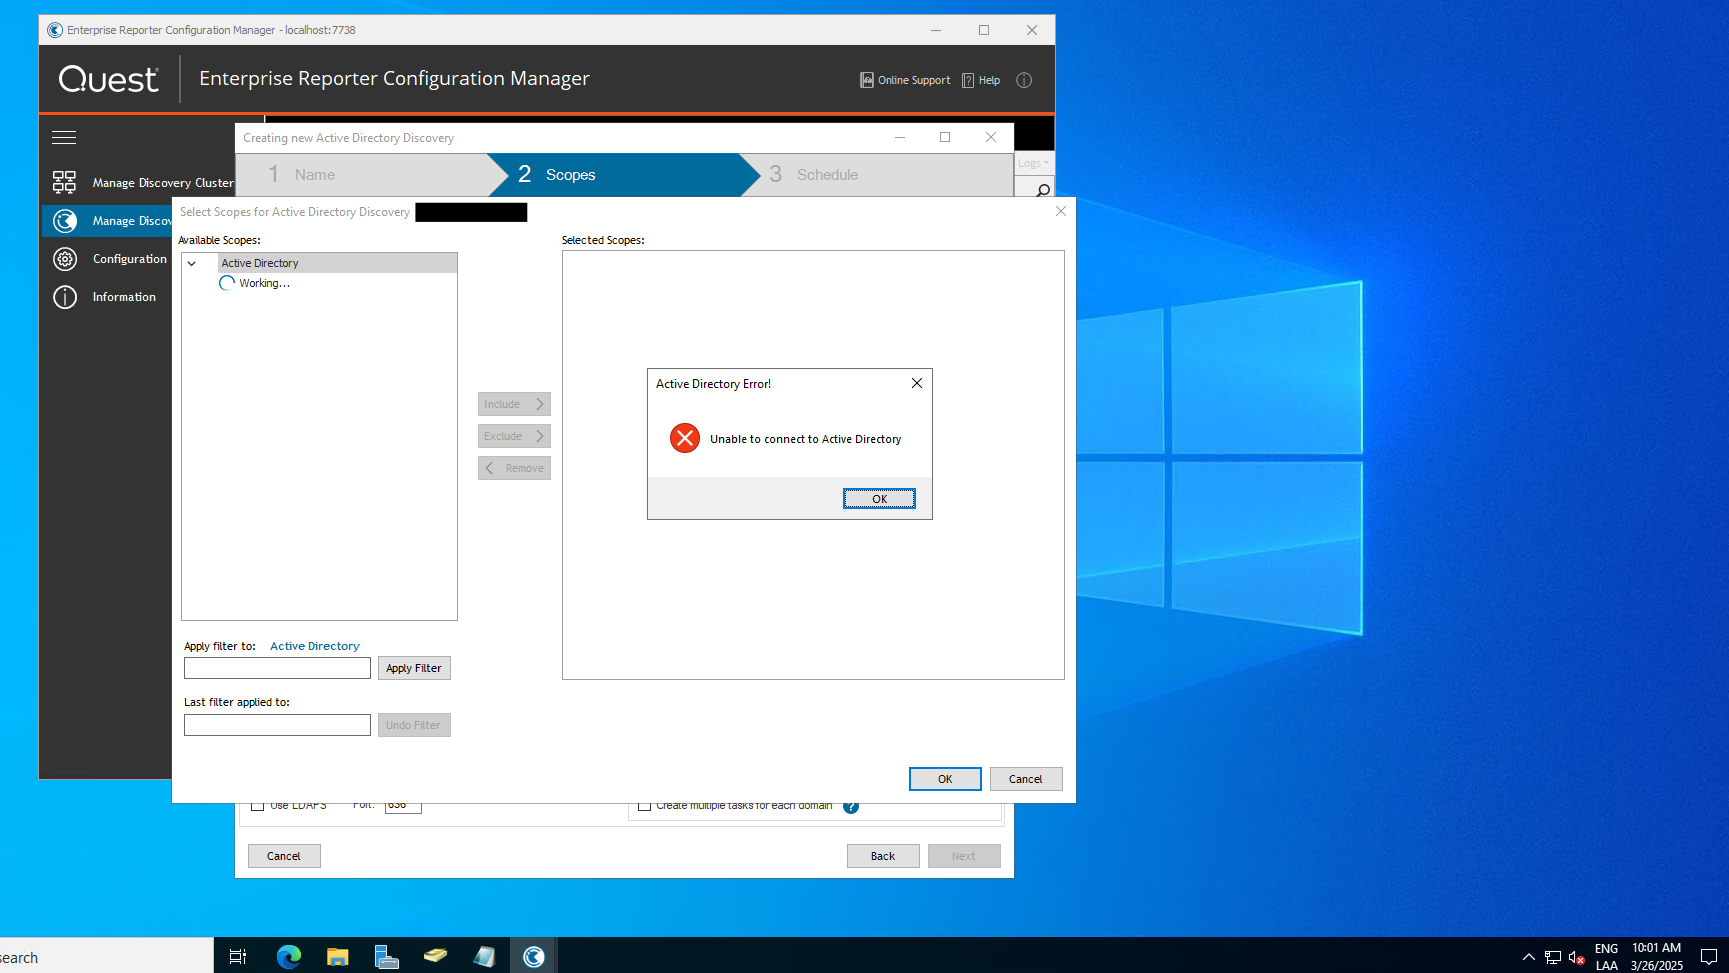Switch to the Schedule wizard step
The width and height of the screenshot is (1729, 973).
click(826, 175)
